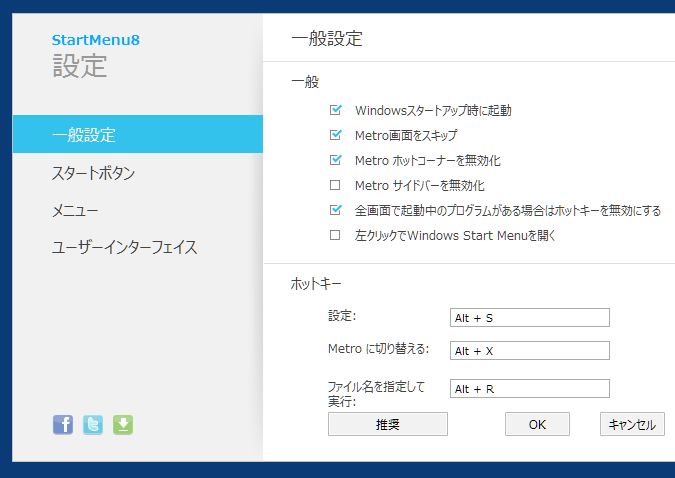Screen dimensions: 675x478
Task: Toggle Windowsスタートアップ時に起動 checkbox
Action: click(x=335, y=110)
